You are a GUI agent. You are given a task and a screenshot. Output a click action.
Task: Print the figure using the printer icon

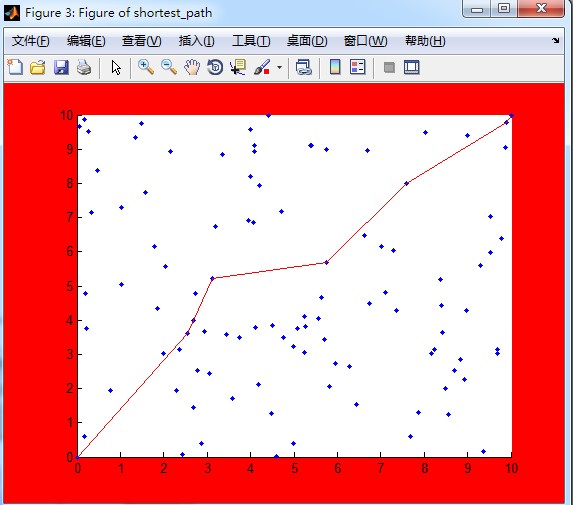click(x=84, y=68)
